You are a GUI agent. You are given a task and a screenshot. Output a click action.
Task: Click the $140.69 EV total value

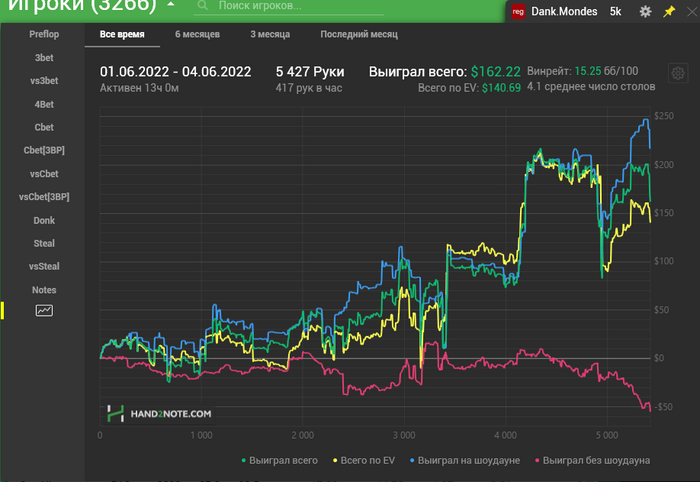(501, 88)
